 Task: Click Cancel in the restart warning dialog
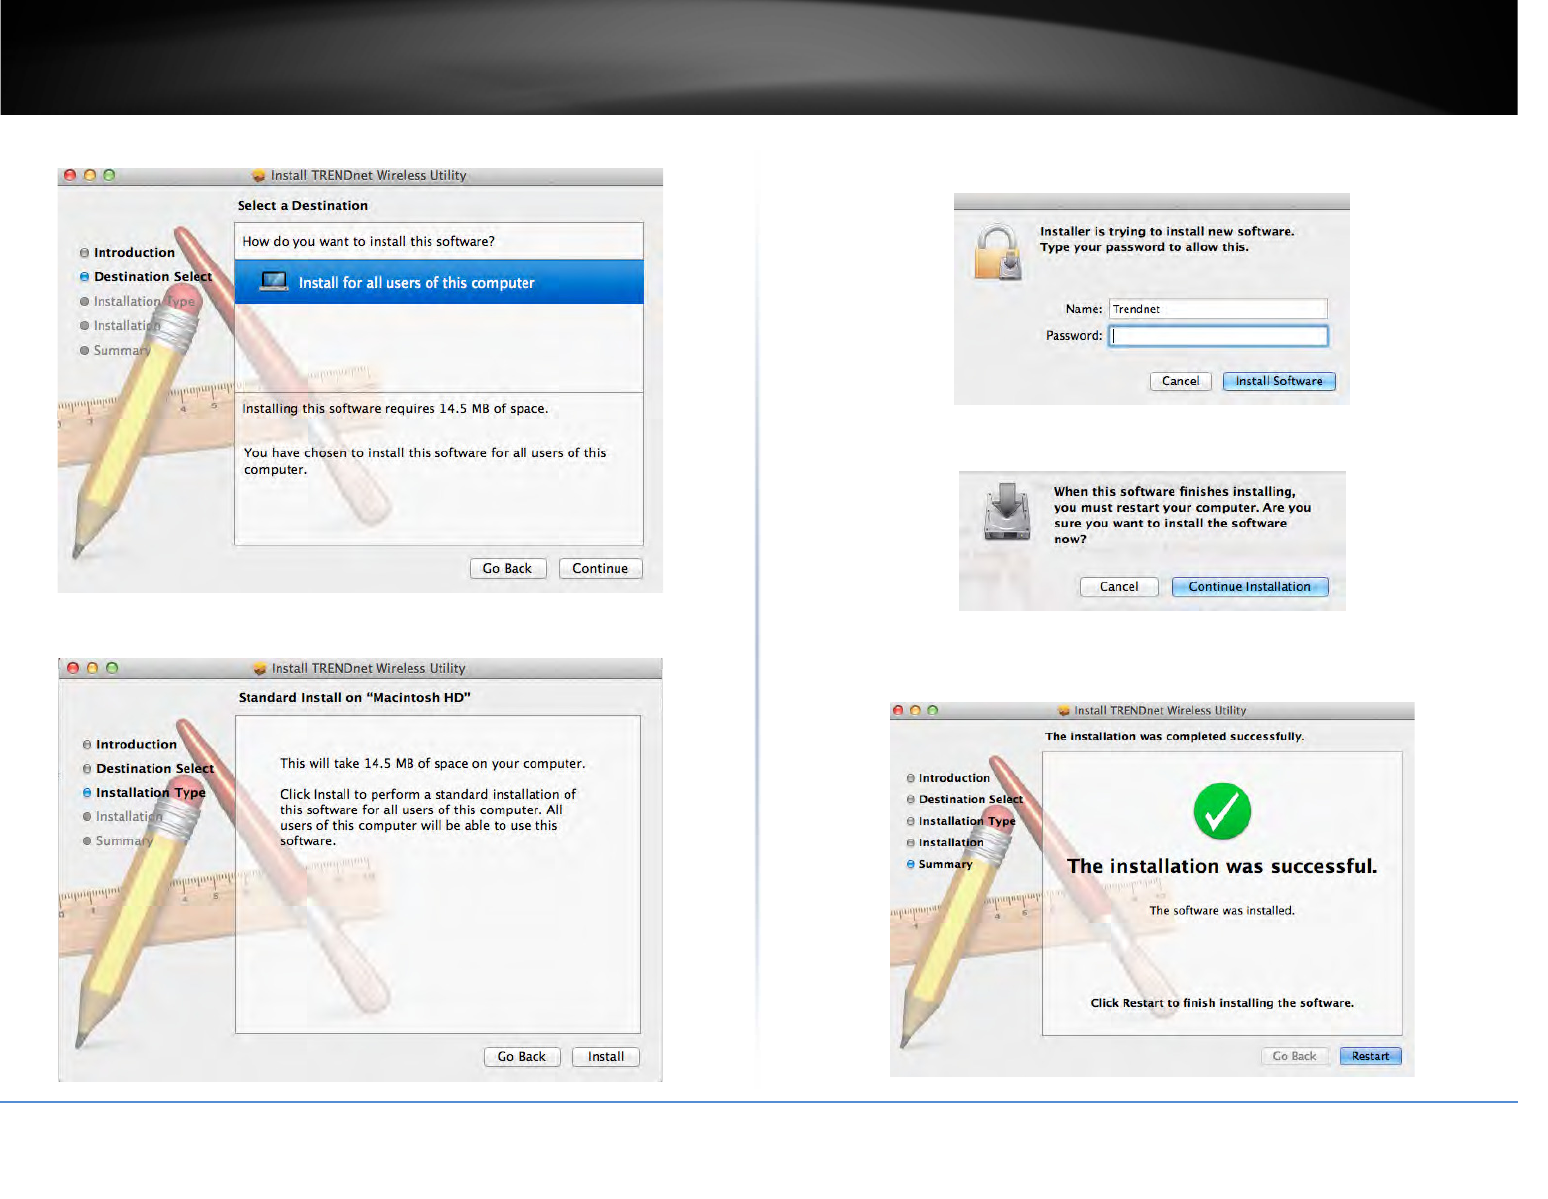(x=1119, y=587)
